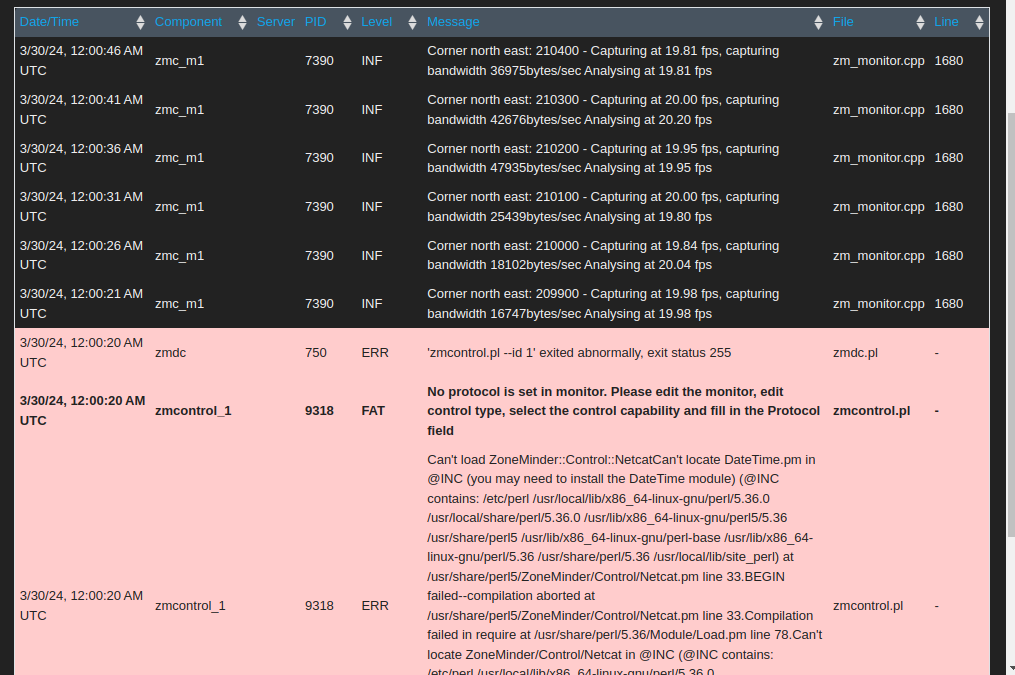The image size is (1015, 675).
Task: Click the bold timestamp in the FAT row
Action: tap(82, 410)
